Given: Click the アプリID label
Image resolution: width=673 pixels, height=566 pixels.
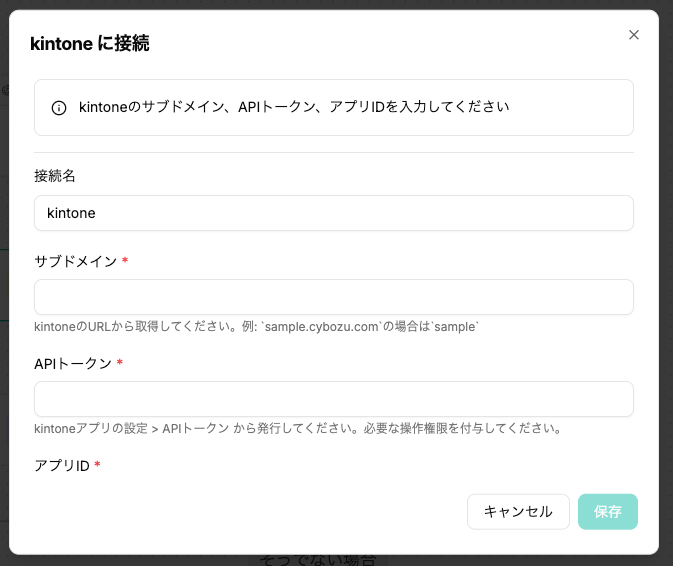Looking at the screenshot, I should pos(62,466).
